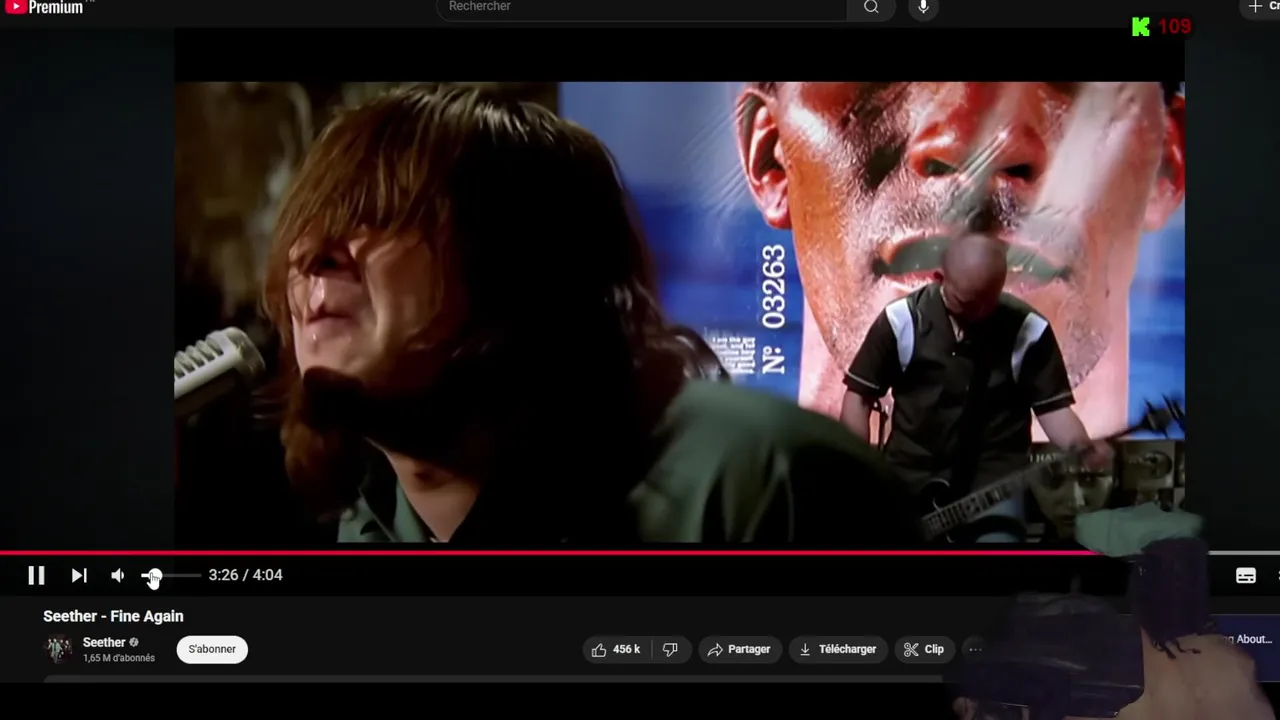Click the 3:26 / 4:04 time display
1280x720 pixels.
[x=245, y=575]
